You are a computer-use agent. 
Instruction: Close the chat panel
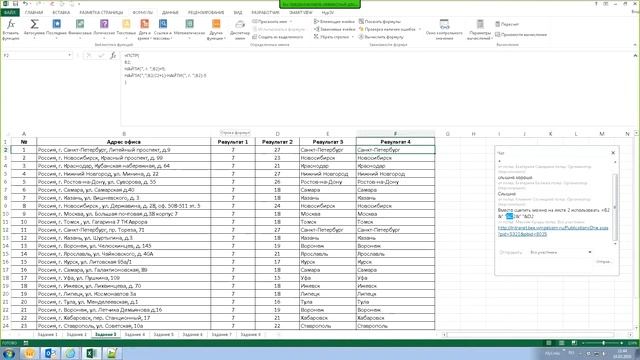click(x=613, y=153)
